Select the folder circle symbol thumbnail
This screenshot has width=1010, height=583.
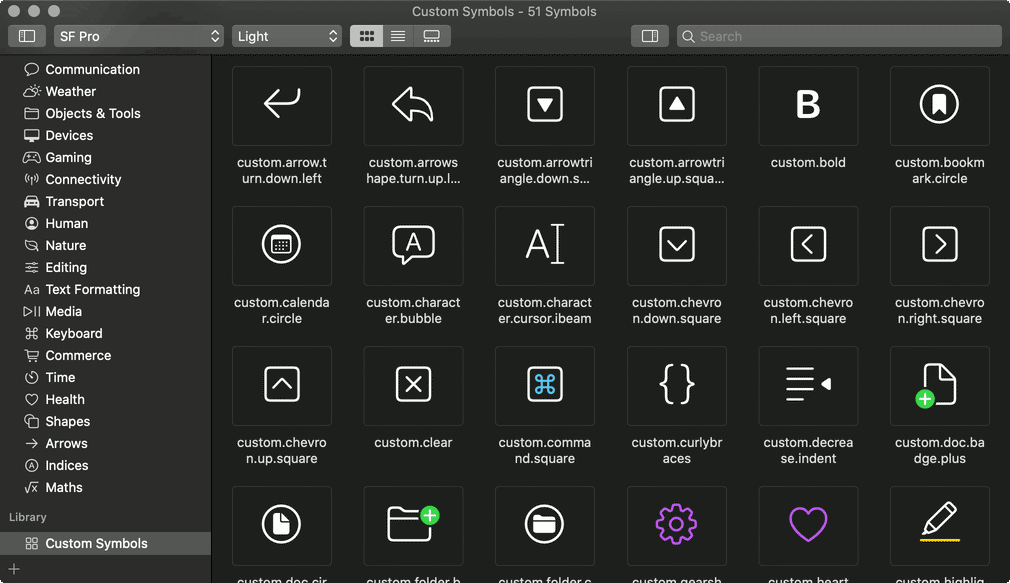(544, 525)
